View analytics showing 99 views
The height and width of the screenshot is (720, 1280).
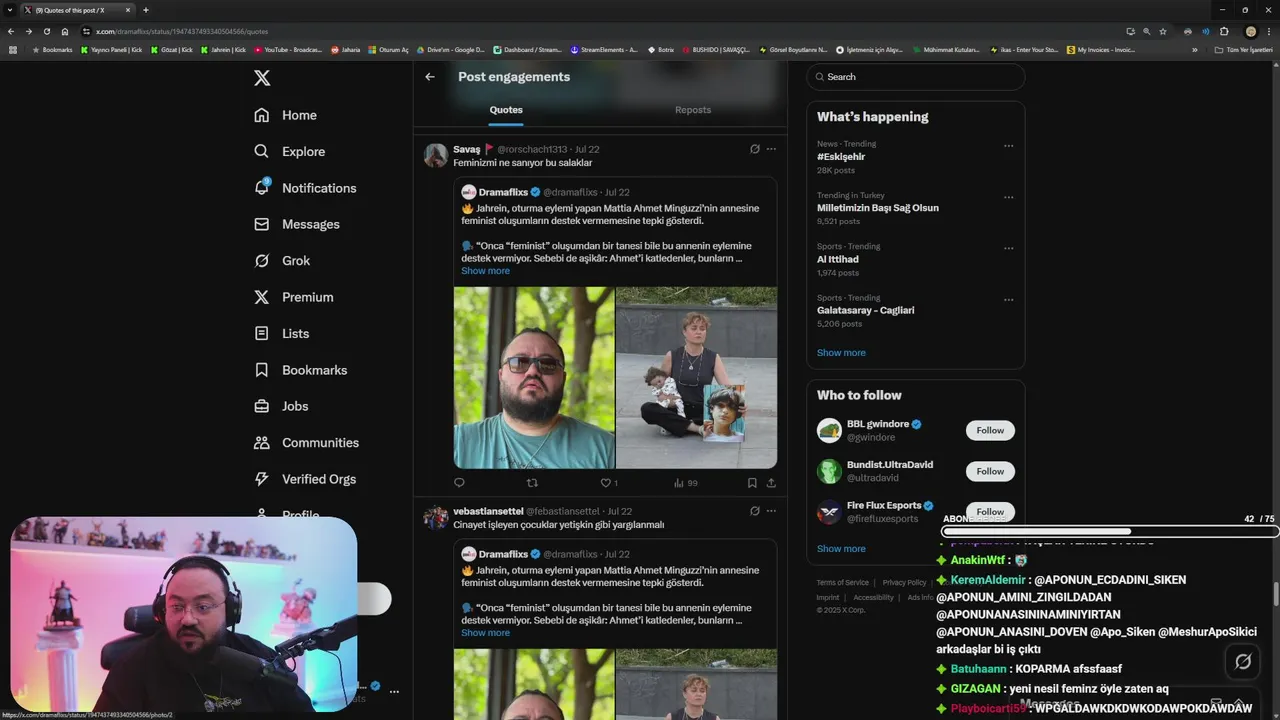pos(686,483)
